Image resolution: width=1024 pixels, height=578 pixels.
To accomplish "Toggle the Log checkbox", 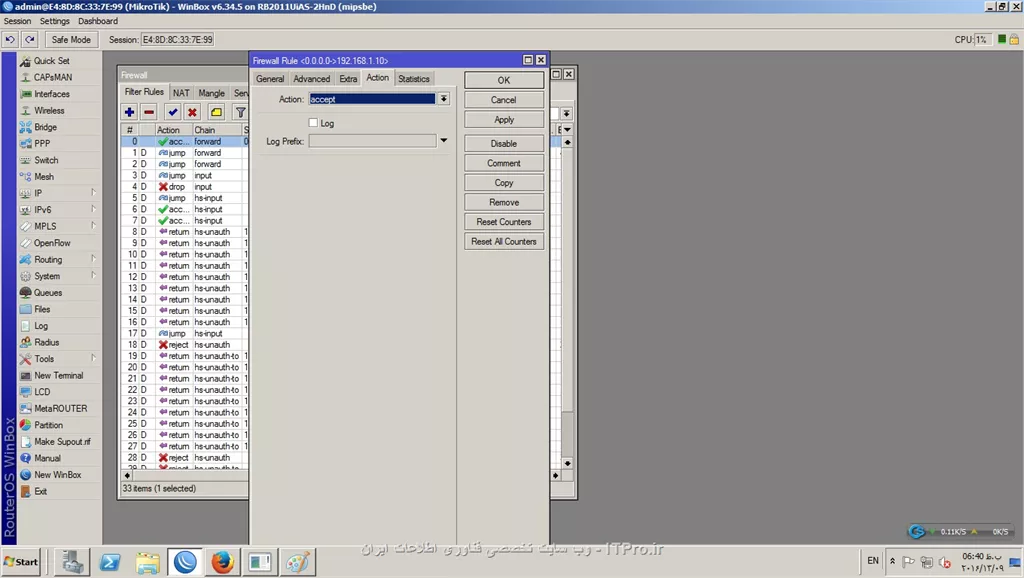I will [313, 123].
